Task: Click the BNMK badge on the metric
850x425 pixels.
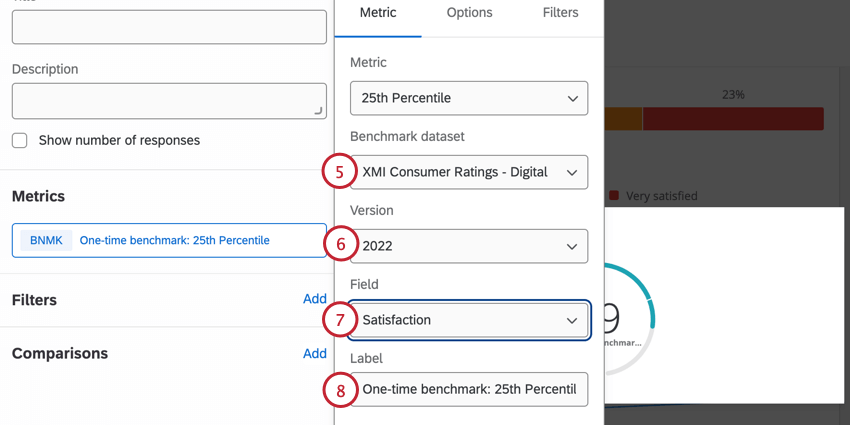Action: pos(46,240)
